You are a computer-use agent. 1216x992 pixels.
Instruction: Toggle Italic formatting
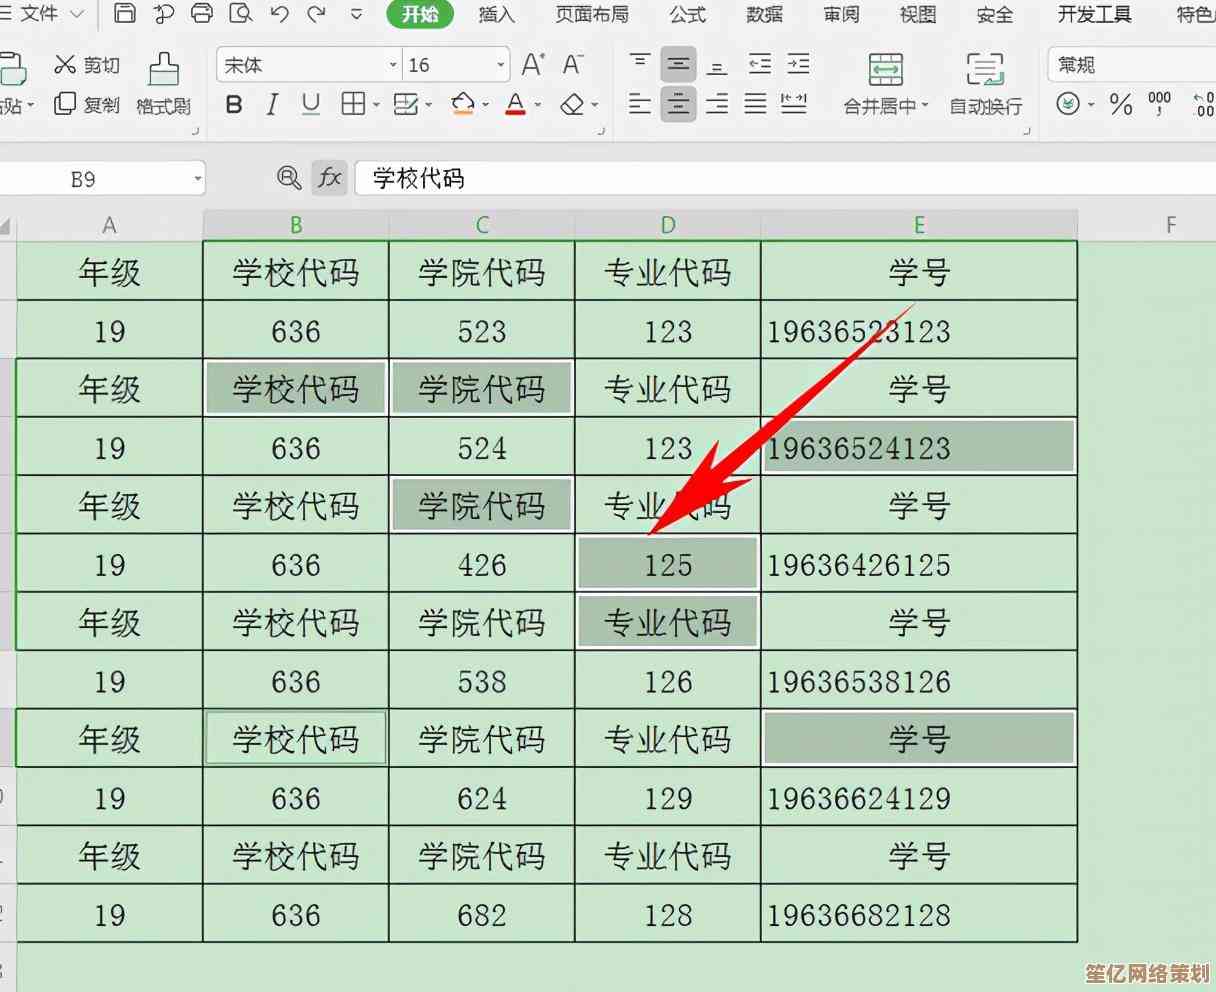[x=272, y=104]
